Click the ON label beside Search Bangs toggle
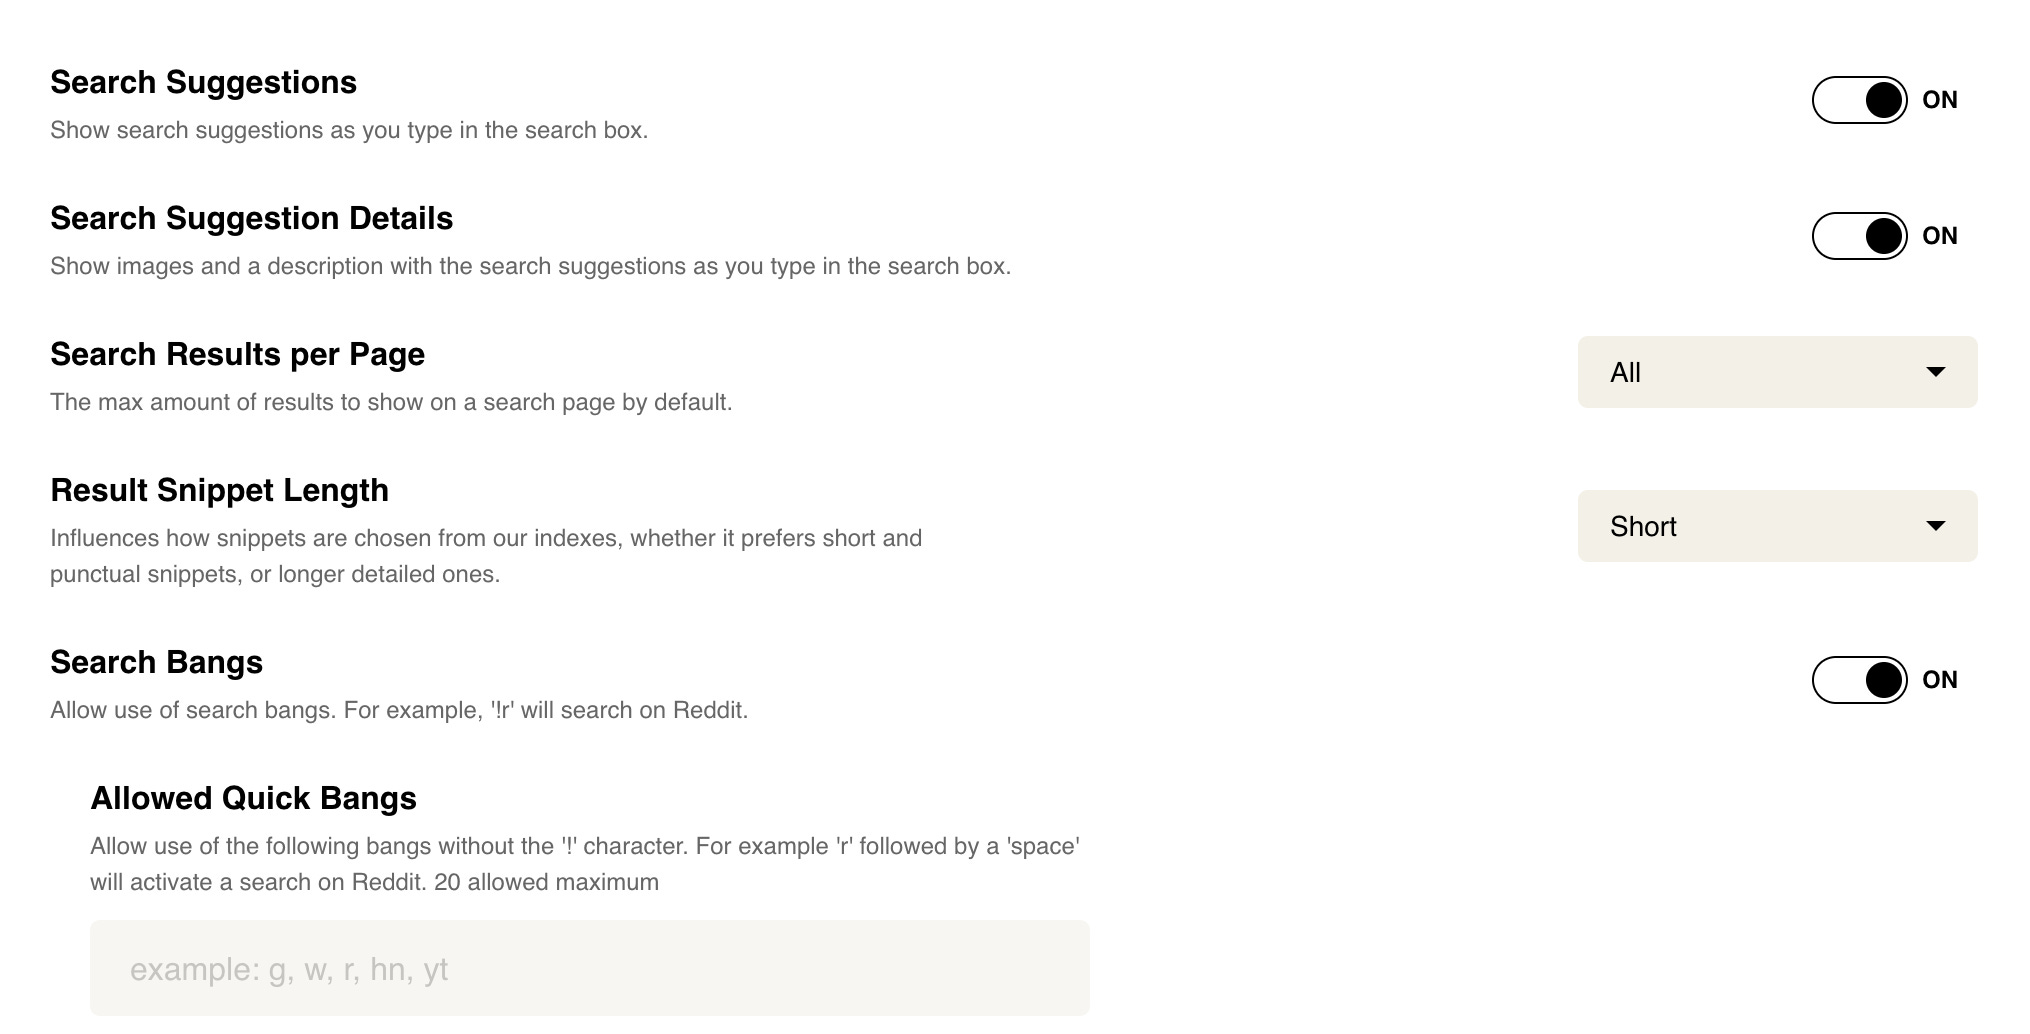The width and height of the screenshot is (2030, 1034). [1939, 680]
